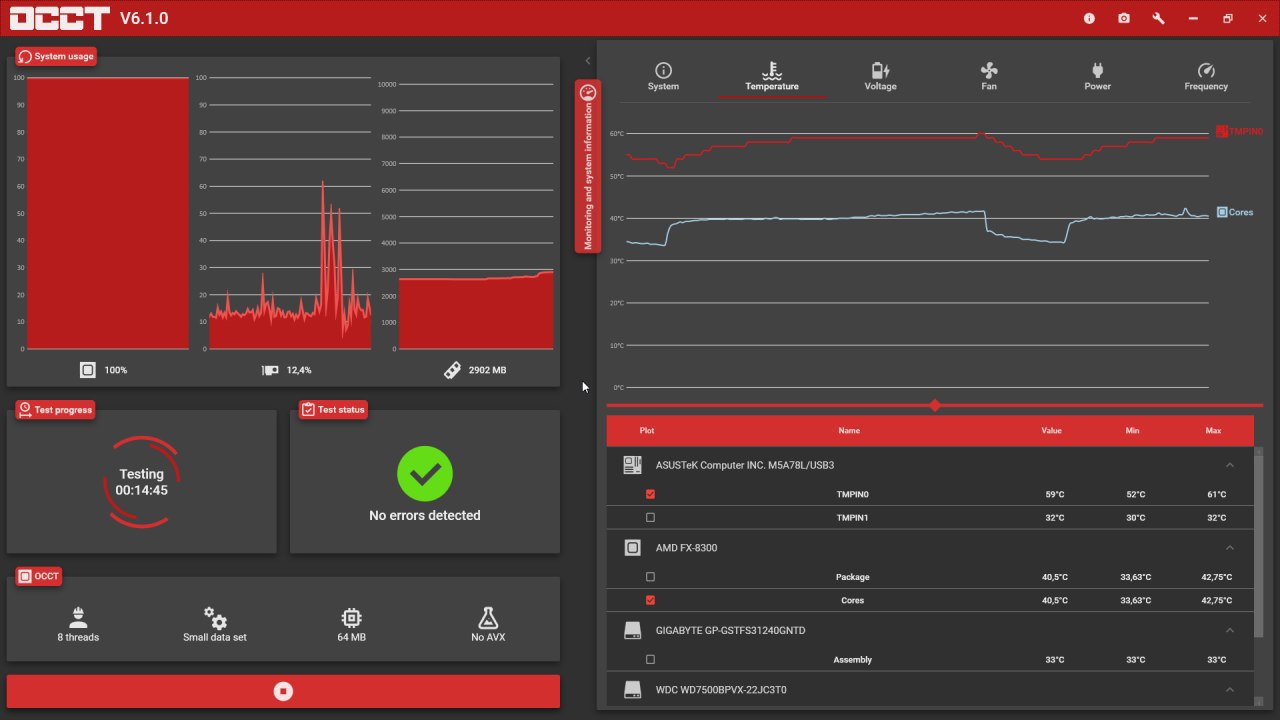Click the CPU usage icon below 100% graph
The width and height of the screenshot is (1280, 720).
tap(88, 370)
